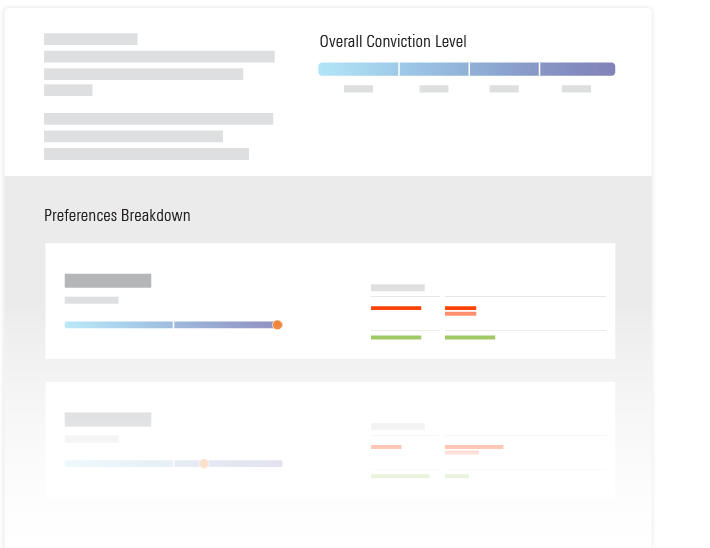Click the gray column header above first card's red bars
710x548 pixels.
click(398, 288)
